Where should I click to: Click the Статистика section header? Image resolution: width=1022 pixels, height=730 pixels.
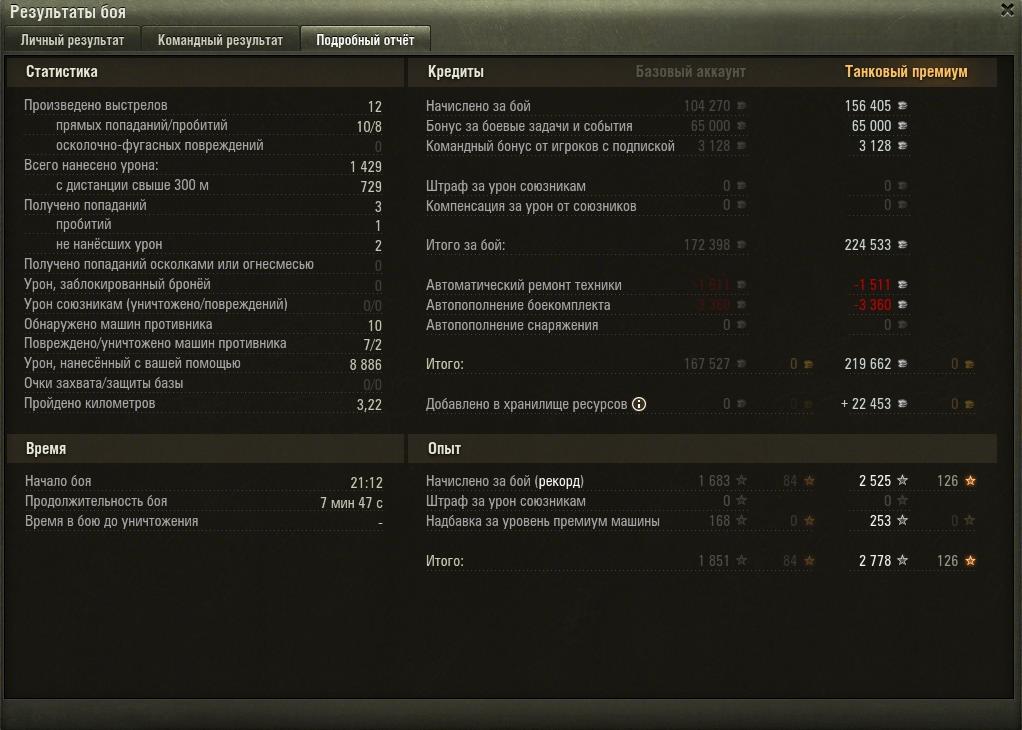point(62,72)
